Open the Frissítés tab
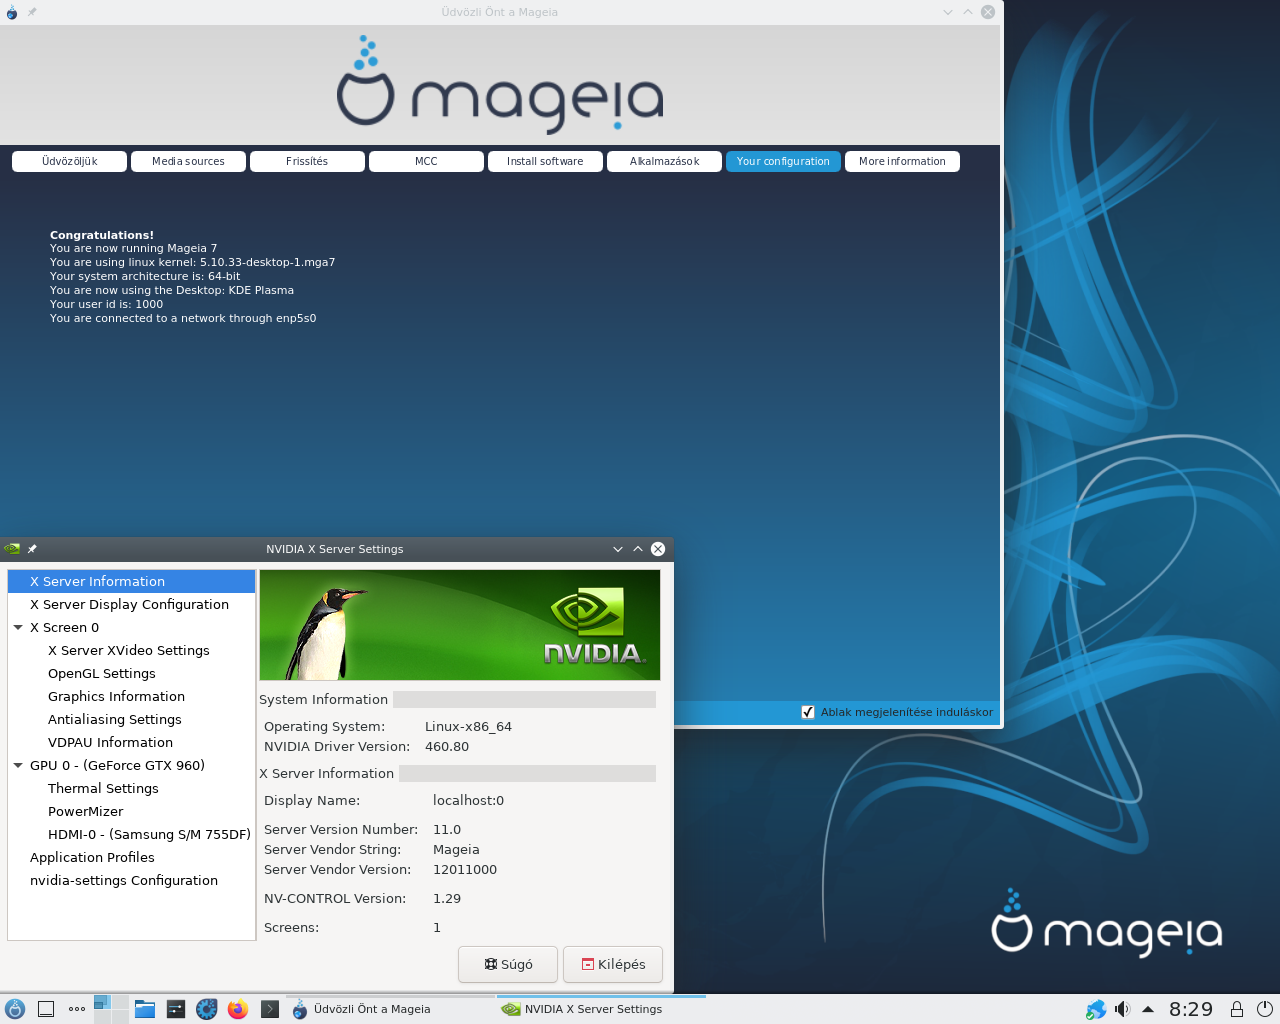Screen dimensions: 1280x1024 307,161
